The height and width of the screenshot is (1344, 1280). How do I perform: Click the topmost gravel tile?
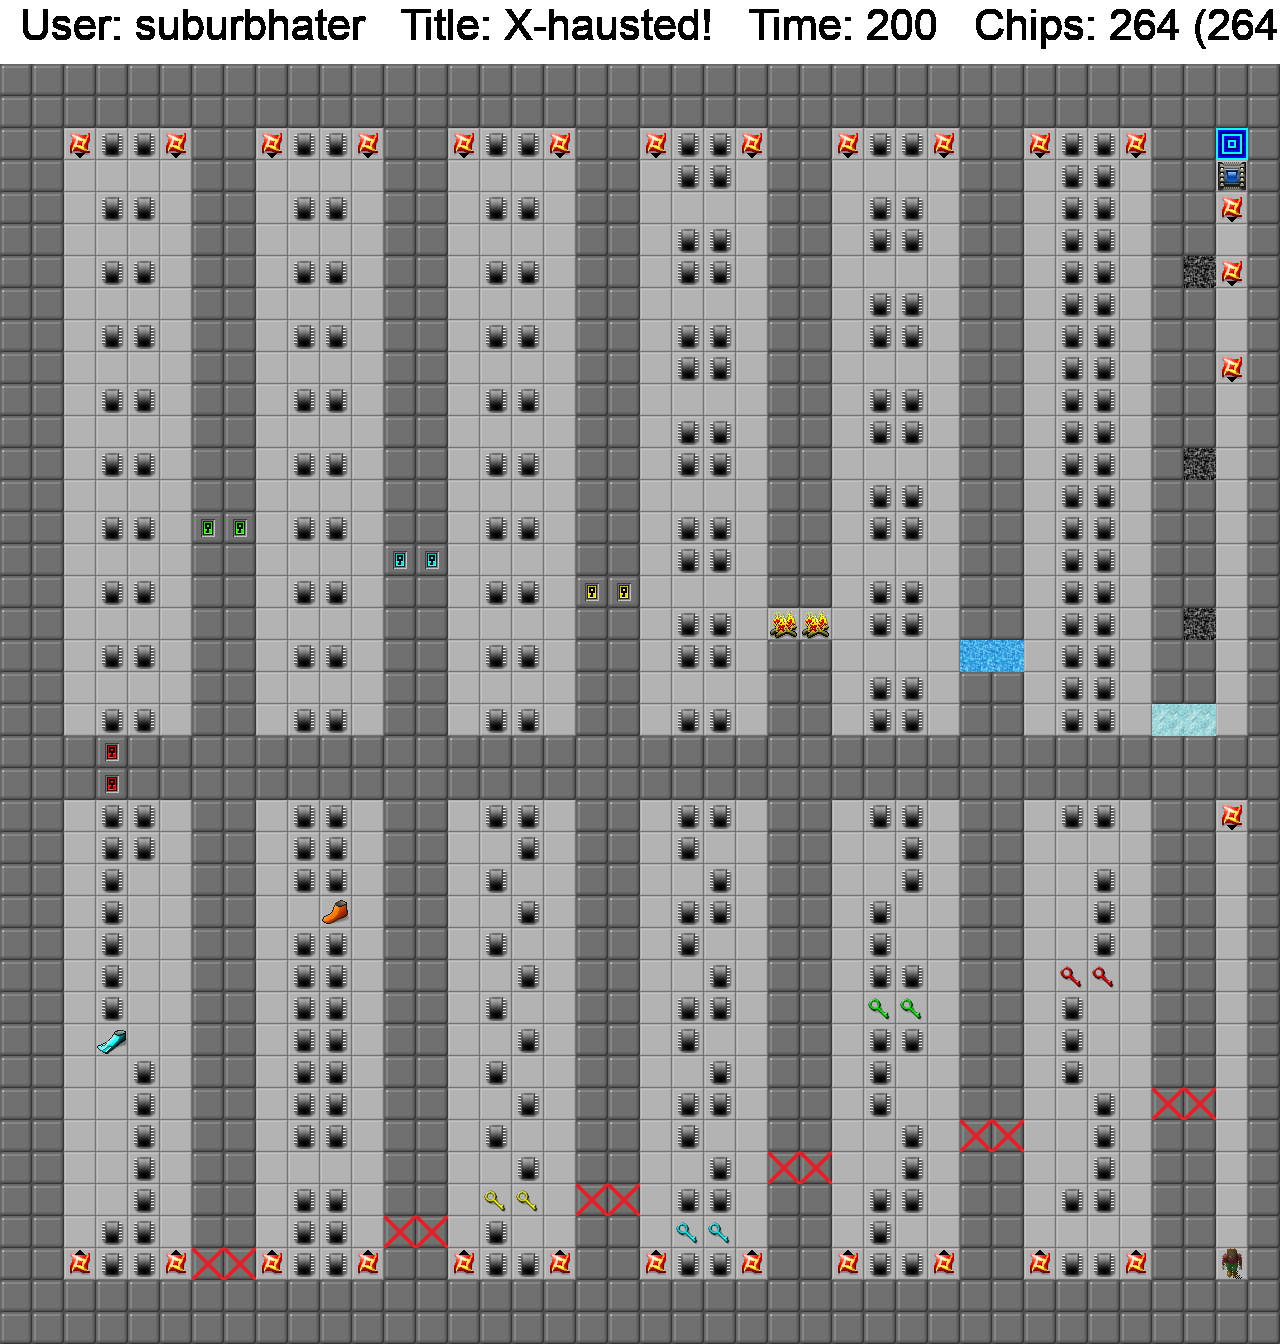(x=1200, y=272)
